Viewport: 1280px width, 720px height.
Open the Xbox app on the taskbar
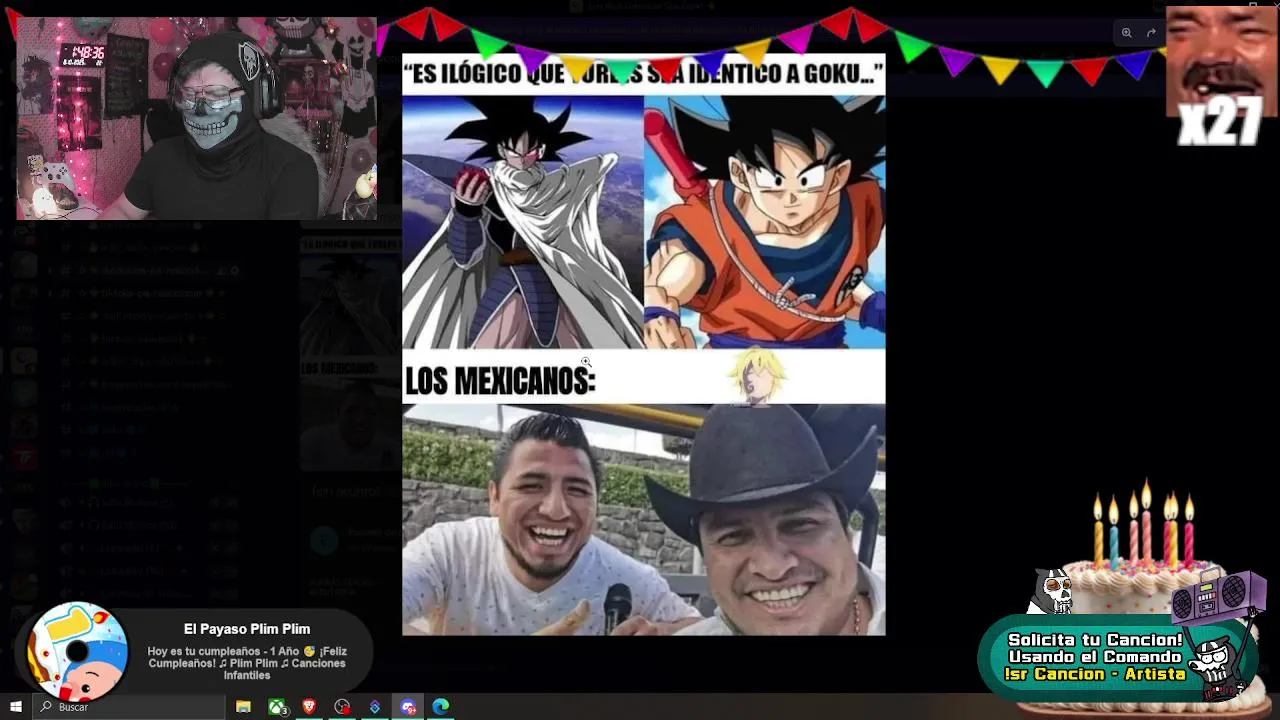pyautogui.click(x=277, y=707)
